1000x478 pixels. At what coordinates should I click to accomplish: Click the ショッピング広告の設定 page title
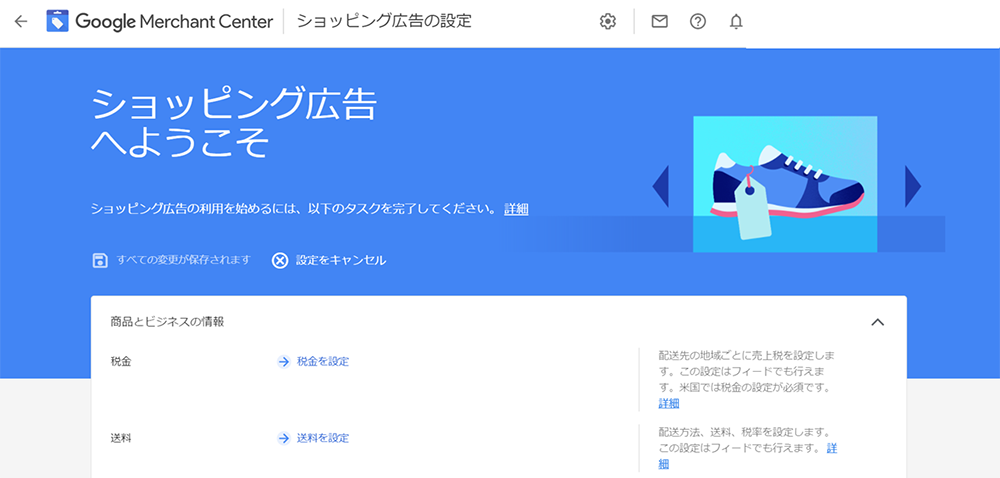pyautogui.click(x=384, y=21)
